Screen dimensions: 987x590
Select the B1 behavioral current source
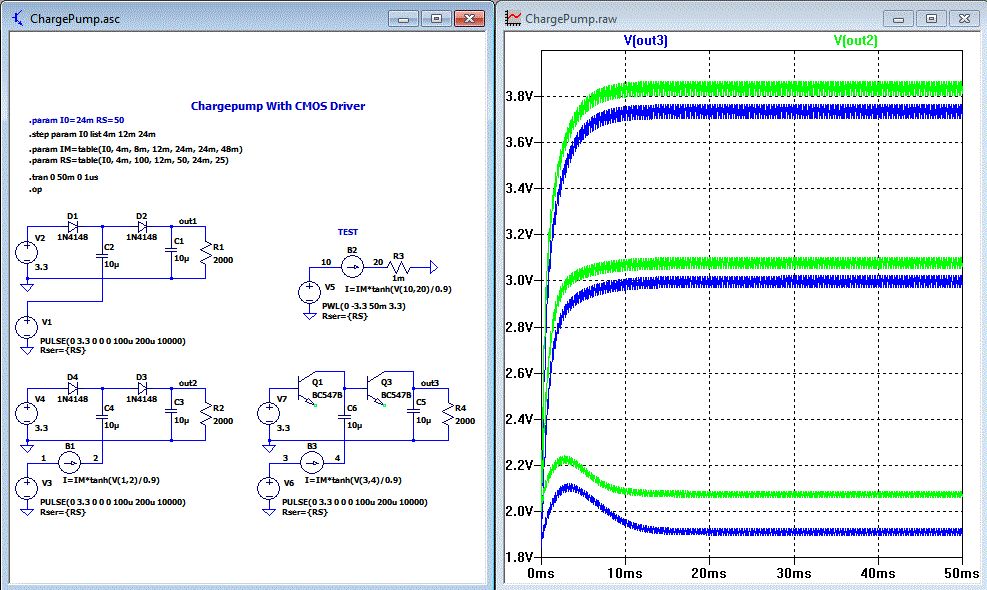click(x=68, y=462)
